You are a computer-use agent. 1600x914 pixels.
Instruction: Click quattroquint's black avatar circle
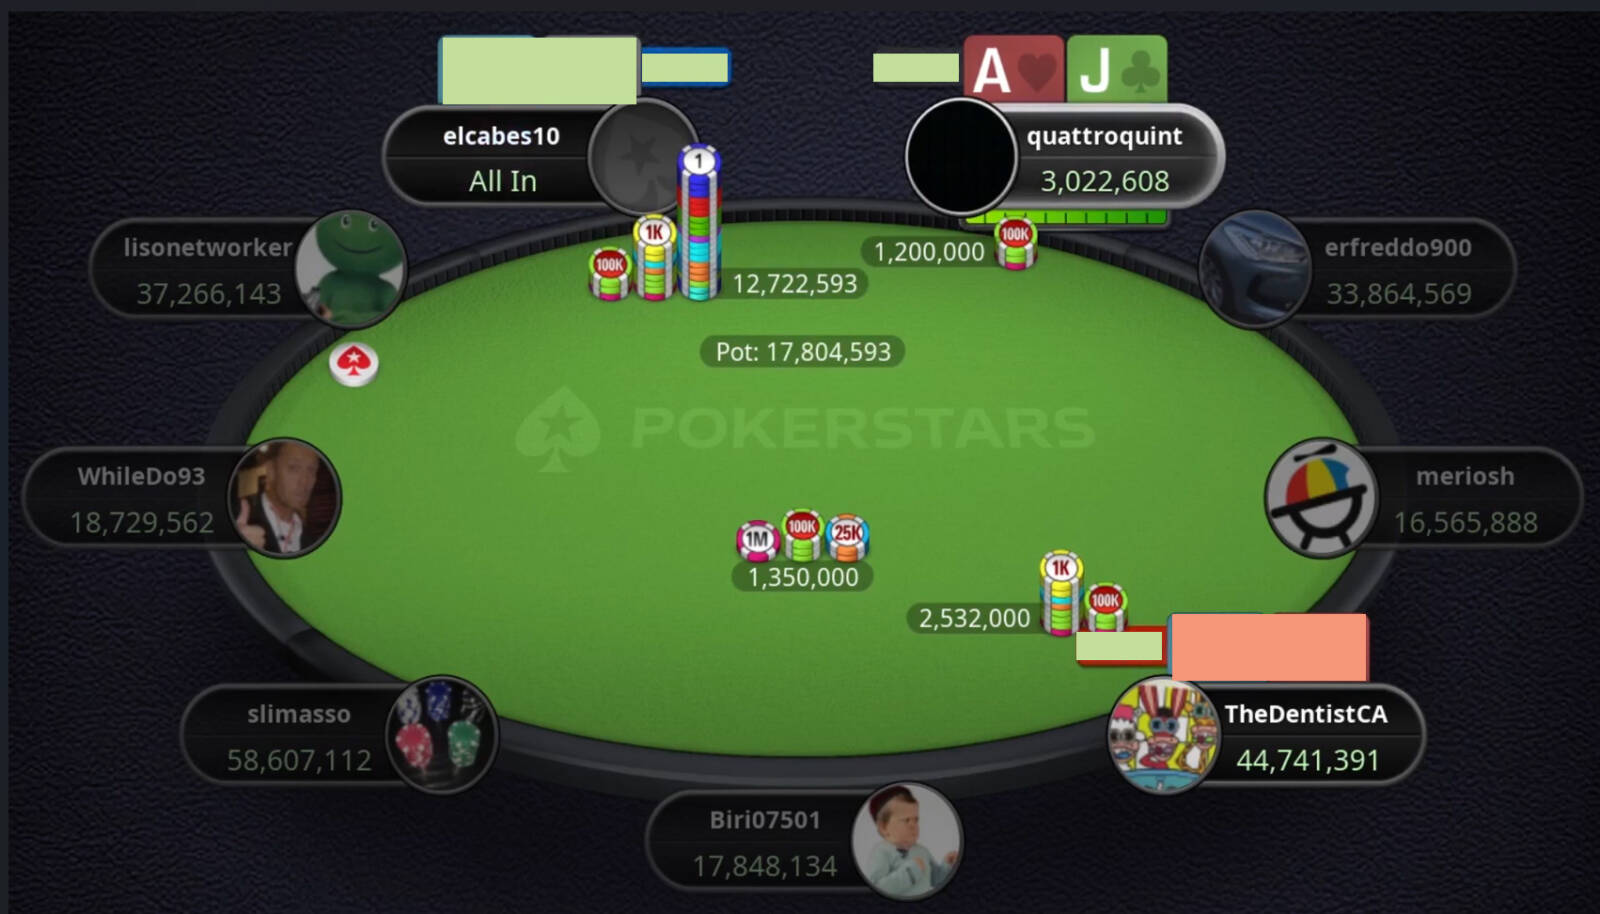961,156
